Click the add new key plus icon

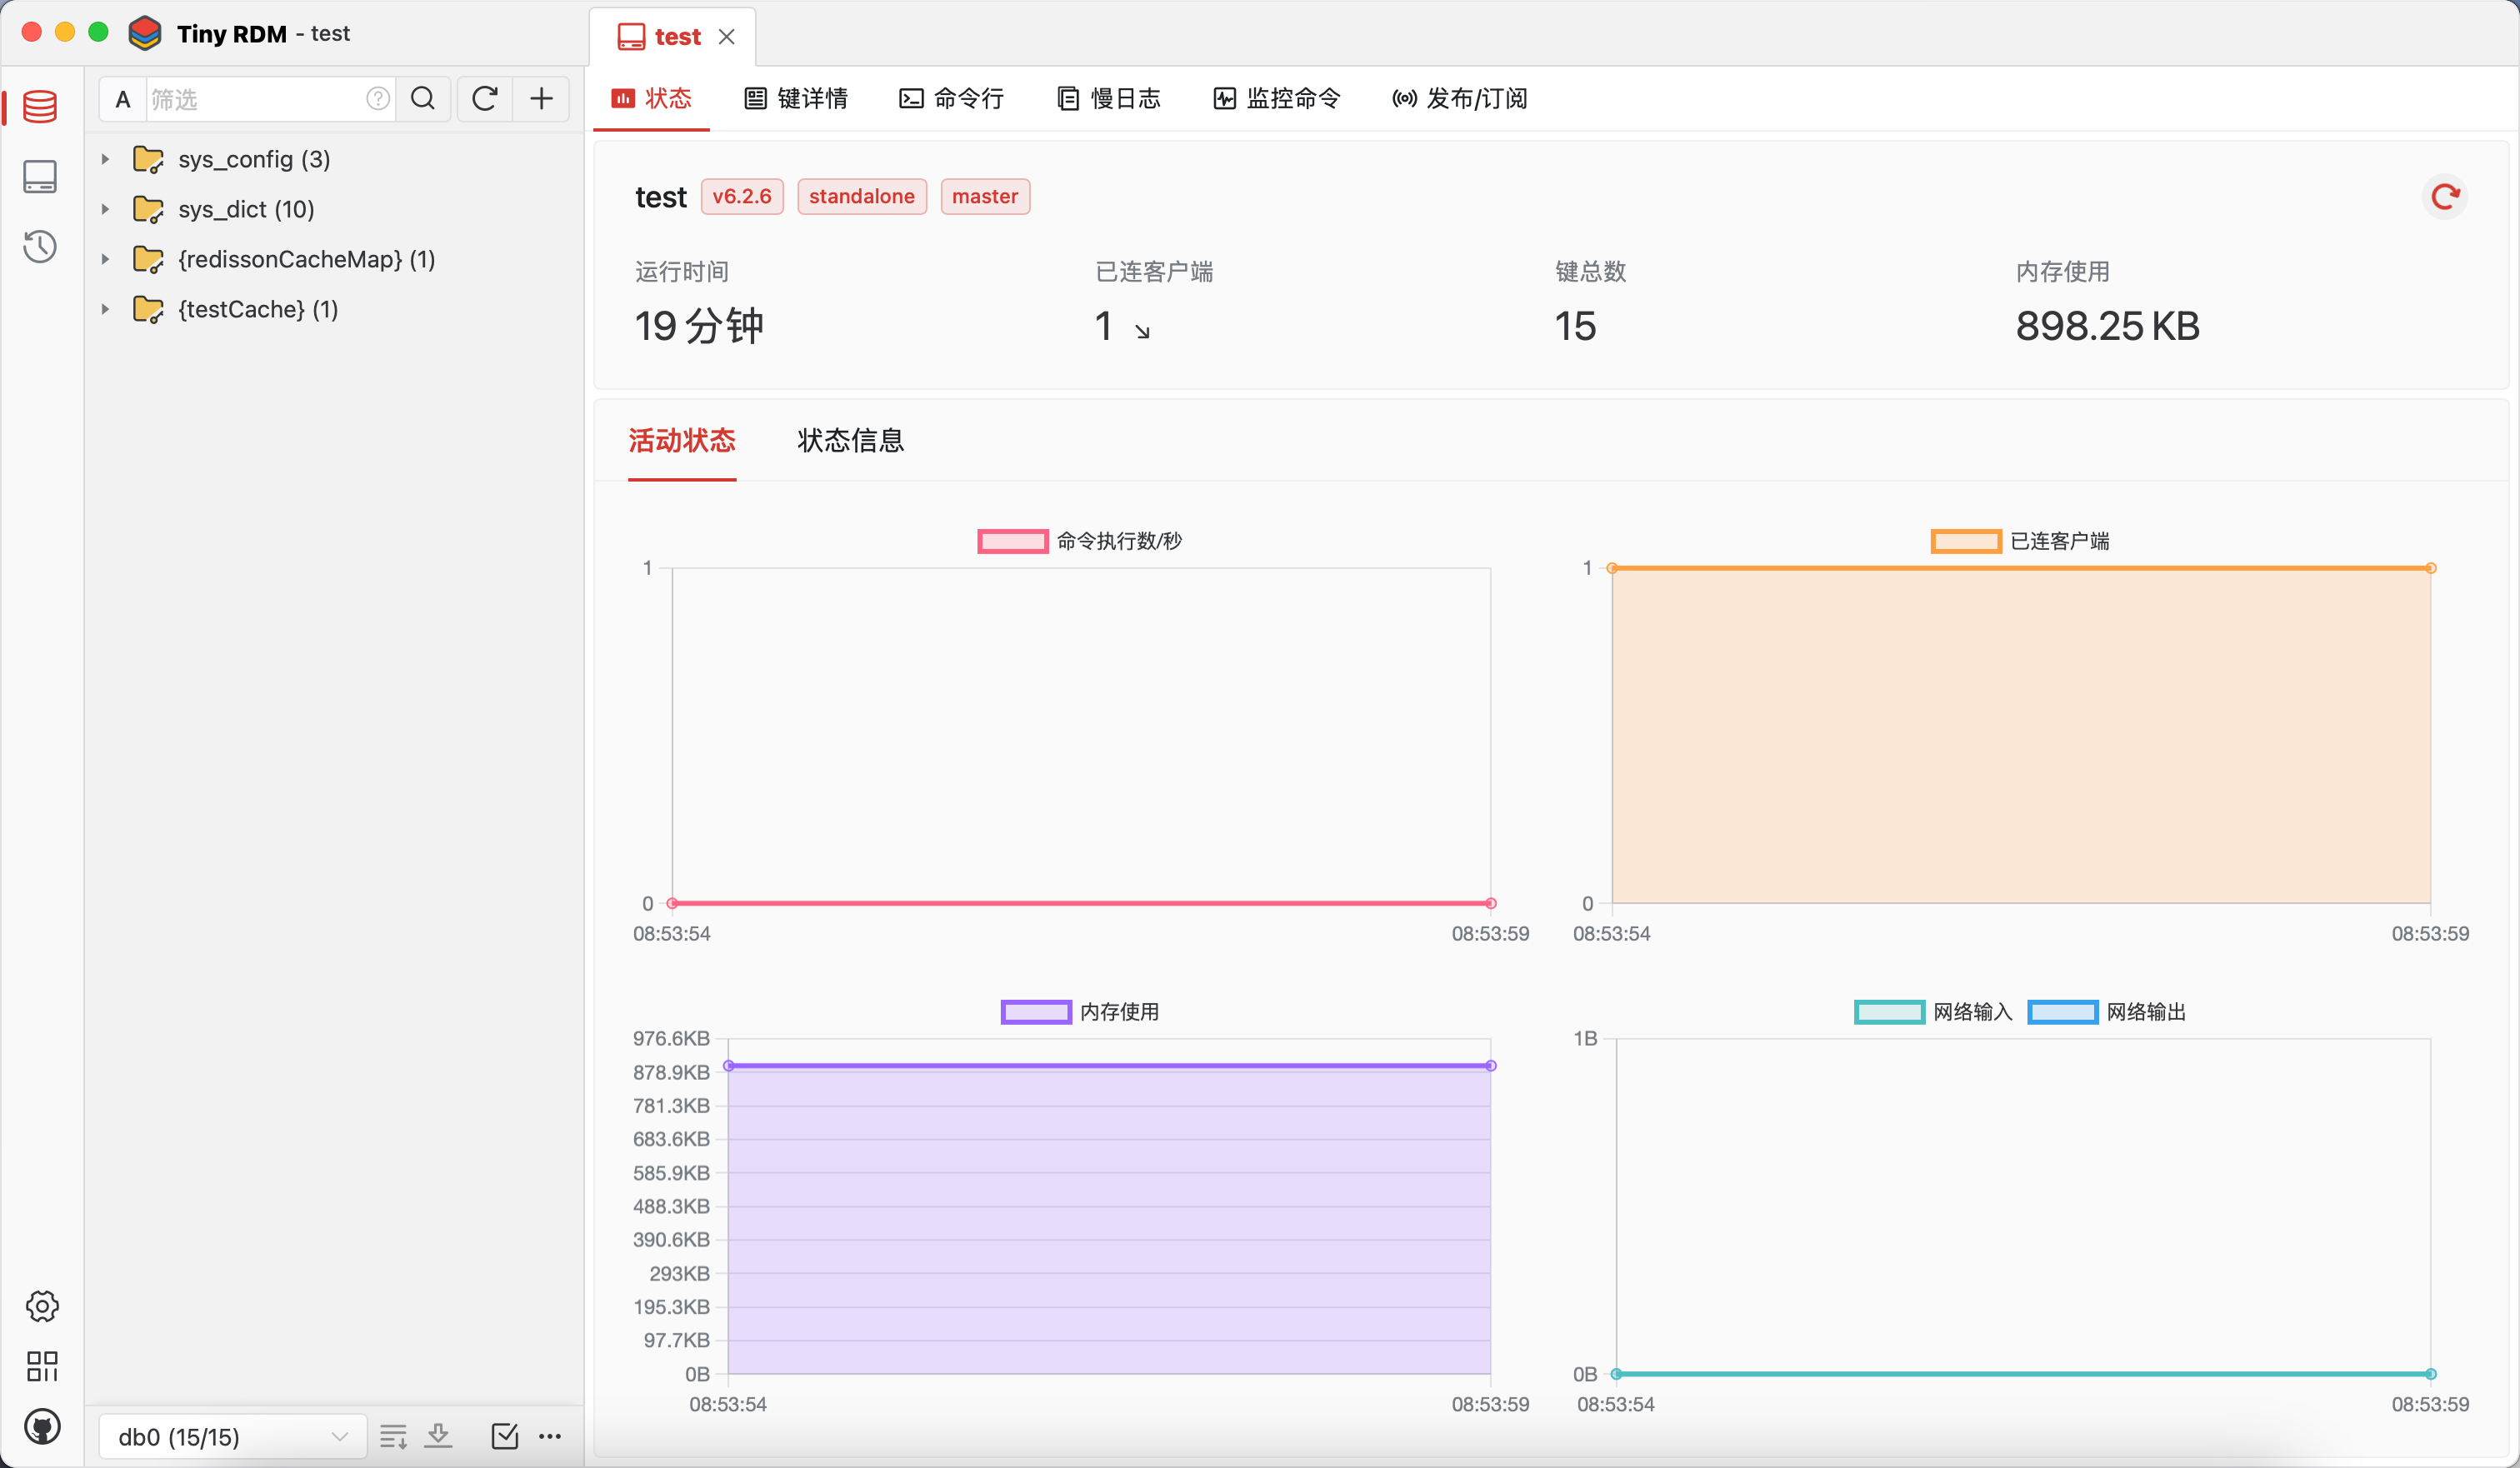tap(541, 99)
